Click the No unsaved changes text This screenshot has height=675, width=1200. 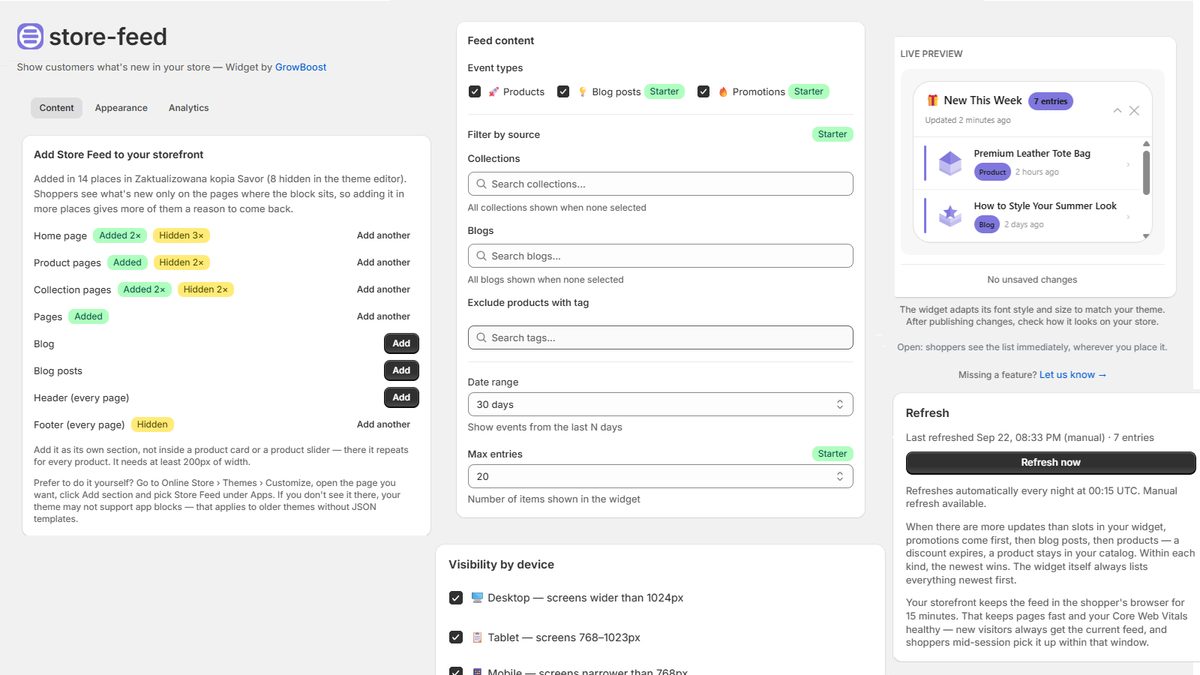(1032, 280)
